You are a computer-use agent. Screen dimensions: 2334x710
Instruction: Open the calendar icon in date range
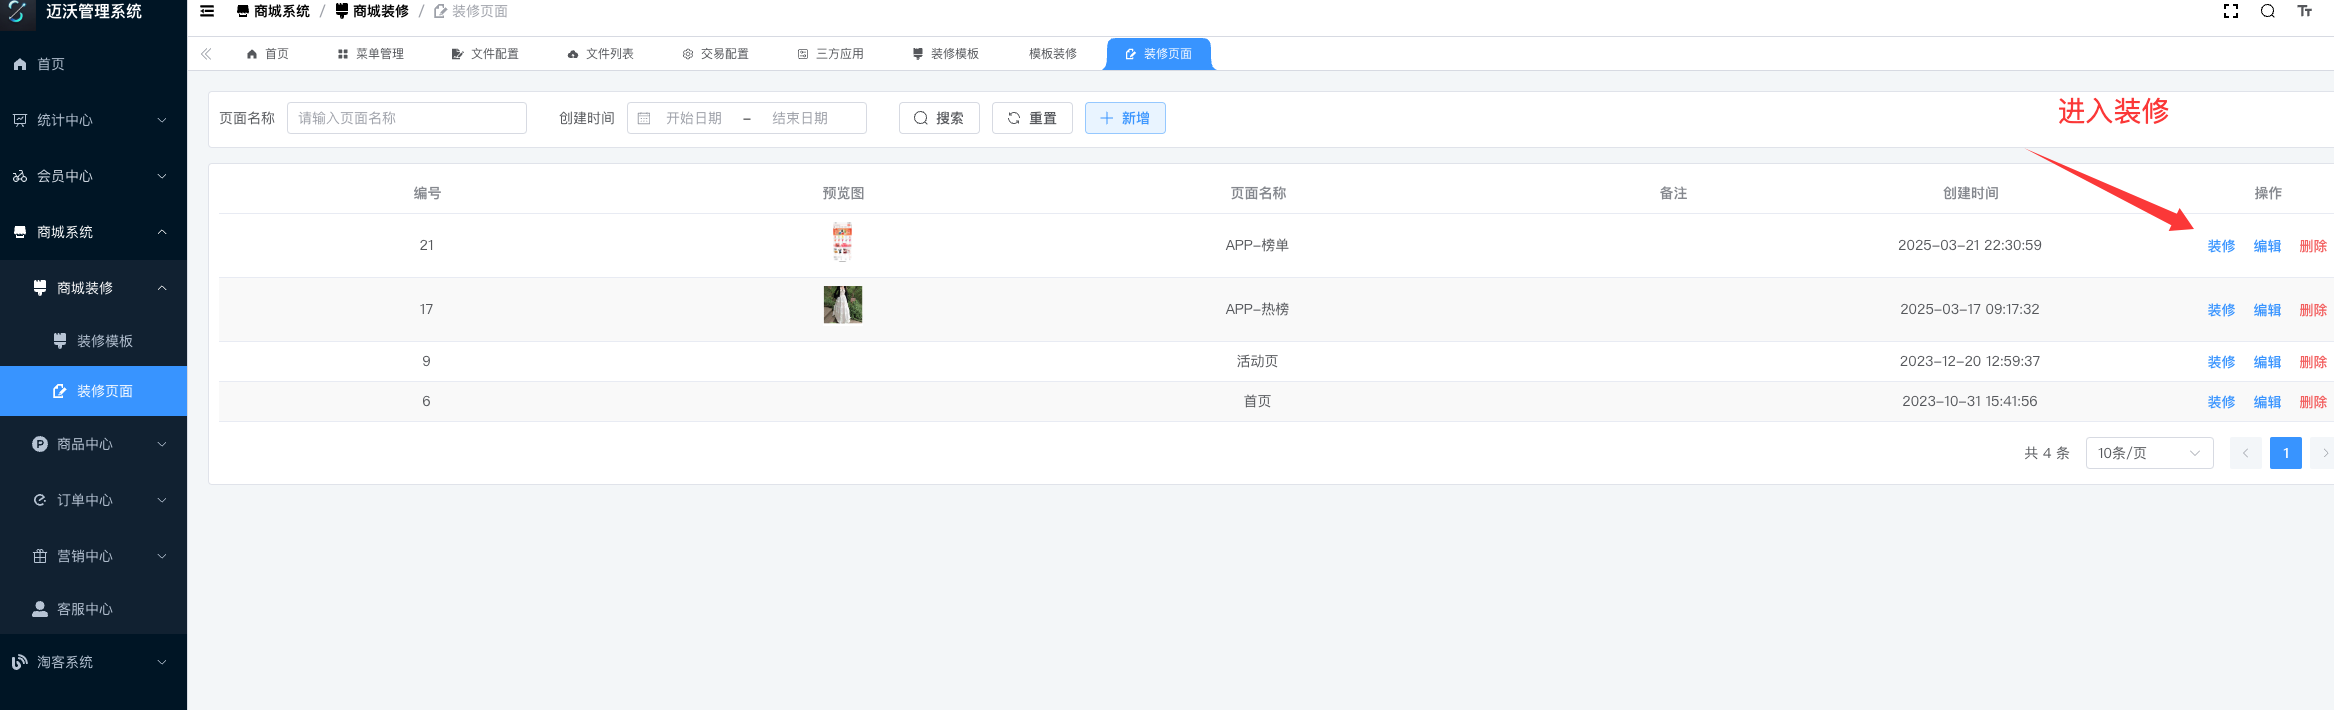click(x=644, y=118)
